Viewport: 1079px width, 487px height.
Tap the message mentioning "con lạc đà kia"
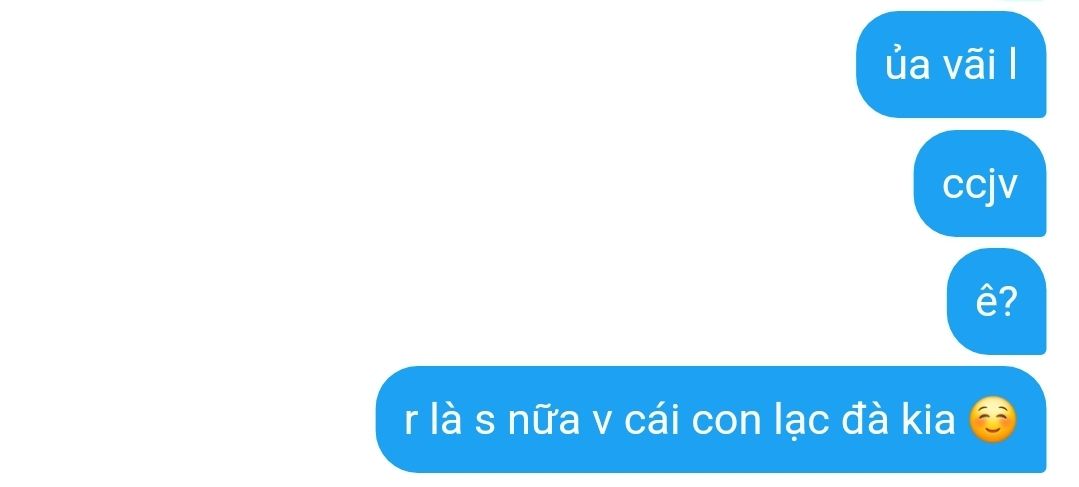711,420
